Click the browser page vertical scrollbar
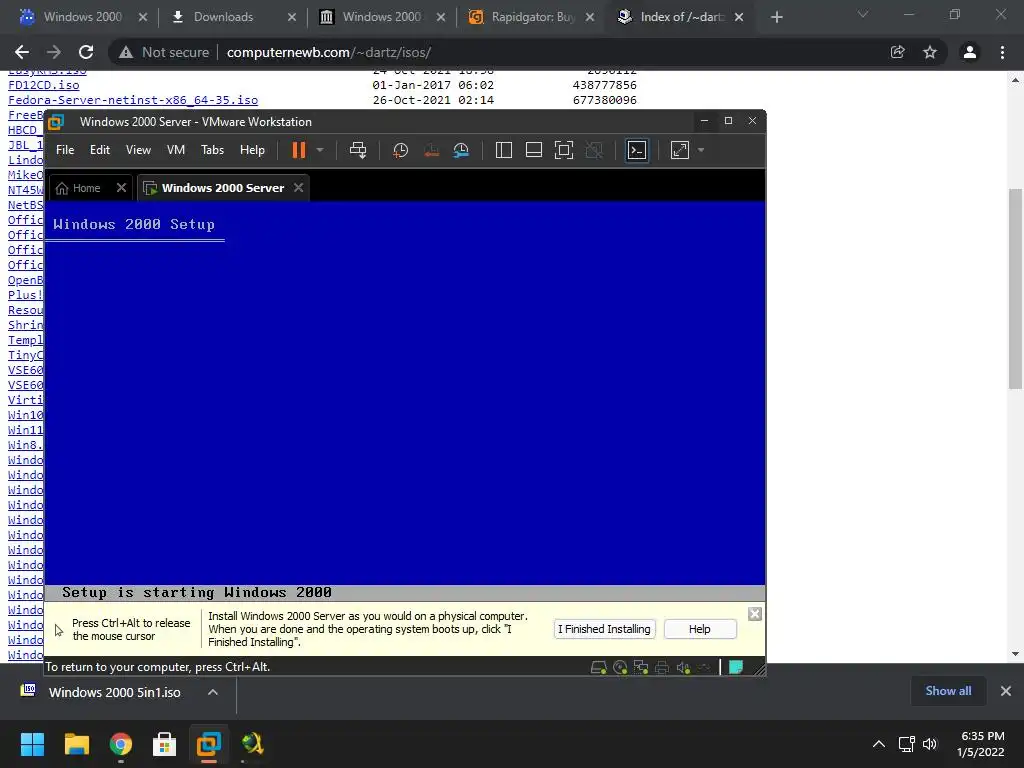1024x768 pixels. pyautogui.click(x=1016, y=289)
